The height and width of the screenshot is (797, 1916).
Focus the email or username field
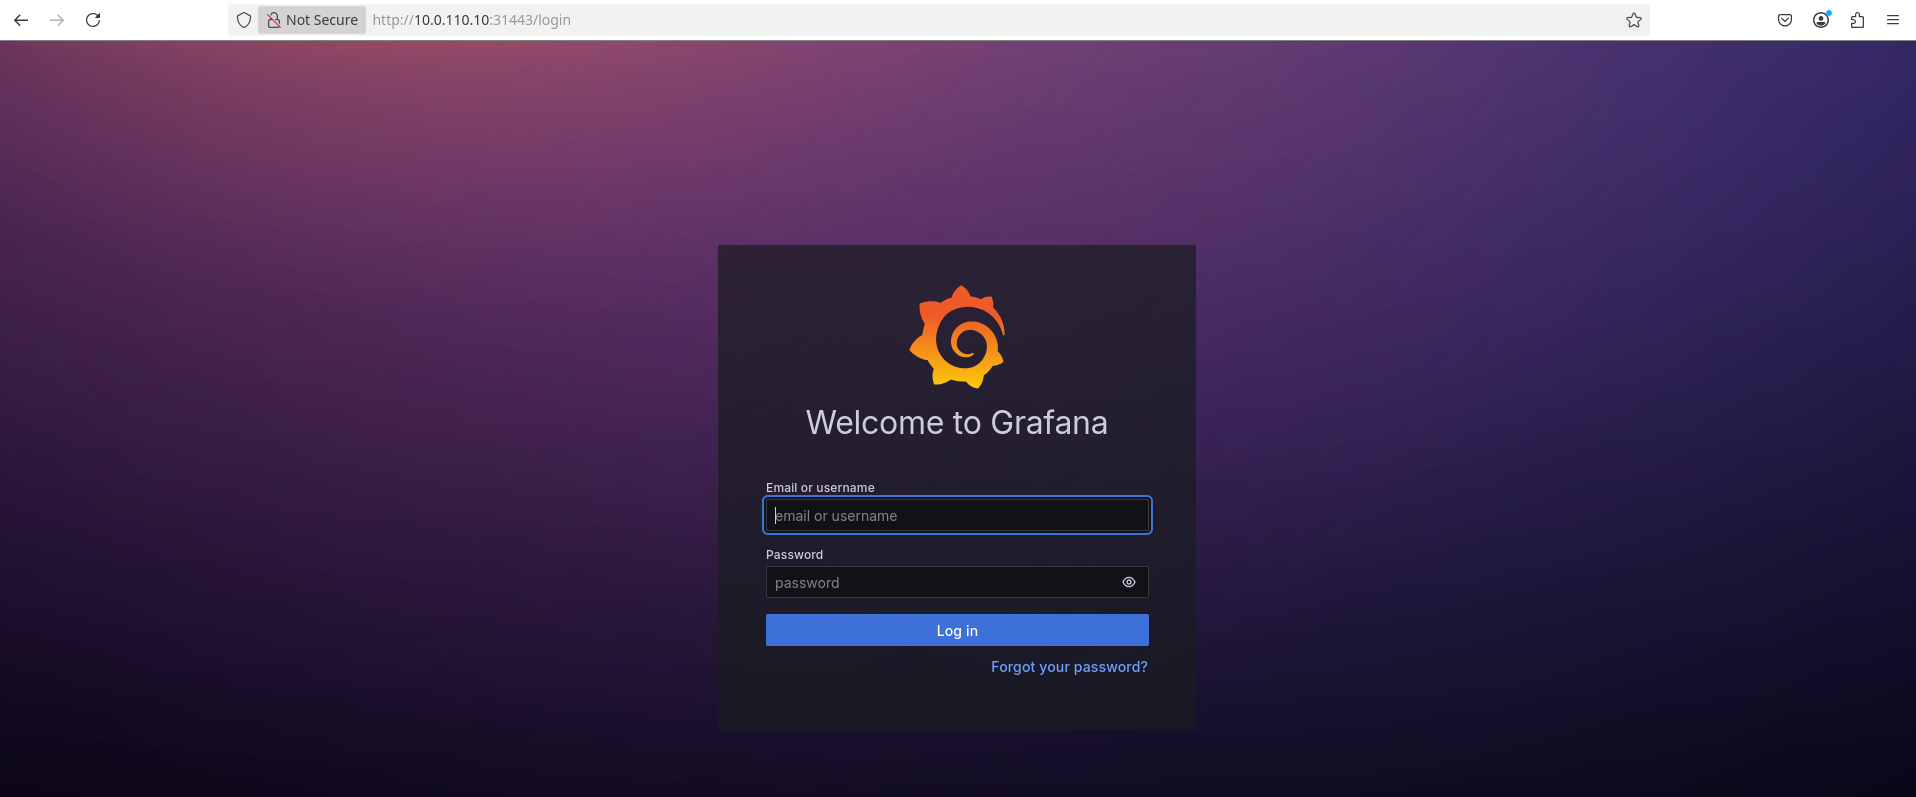point(957,515)
